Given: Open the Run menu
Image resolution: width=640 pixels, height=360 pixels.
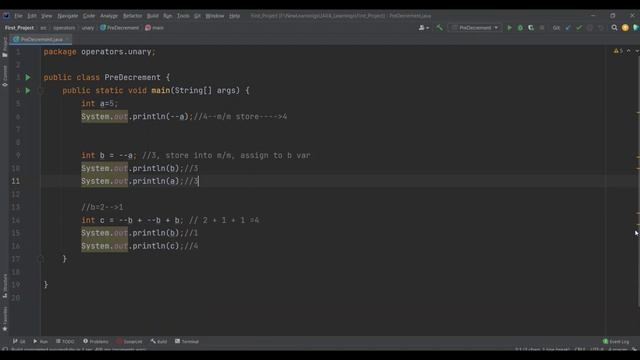Looking at the screenshot, I should coord(167,16).
